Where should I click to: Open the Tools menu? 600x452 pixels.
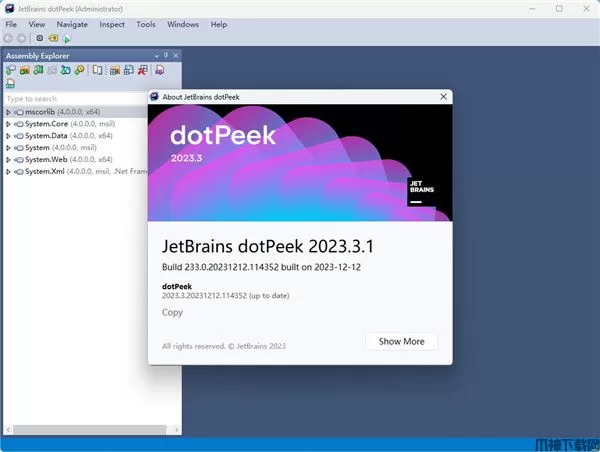click(146, 24)
